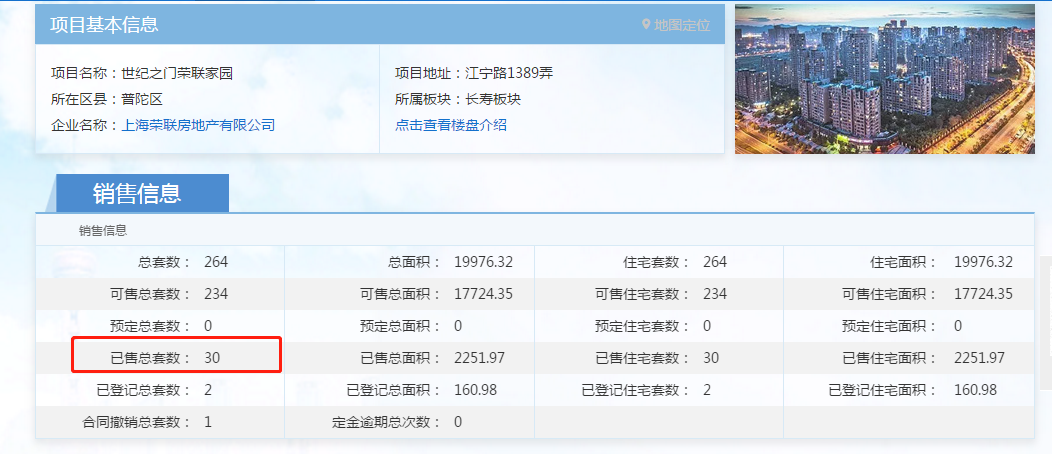Select 定金逾期总次数 value 0
Screen dimensions: 1052x454
tap(458, 422)
